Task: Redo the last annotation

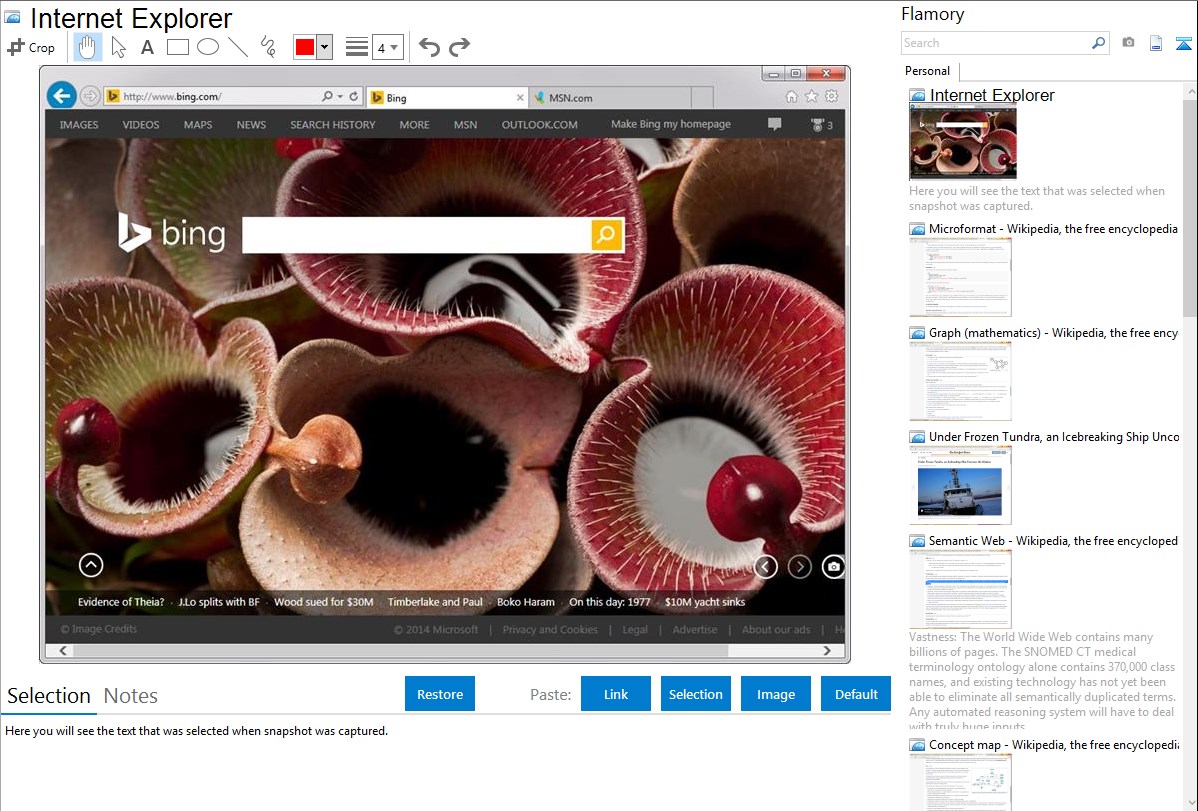Action: [459, 47]
